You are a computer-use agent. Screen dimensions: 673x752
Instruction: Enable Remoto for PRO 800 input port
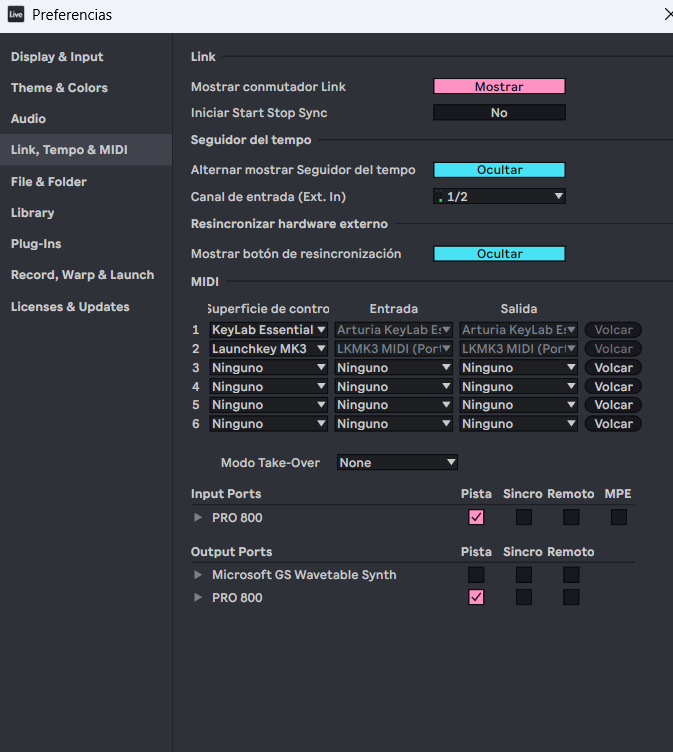tap(571, 517)
